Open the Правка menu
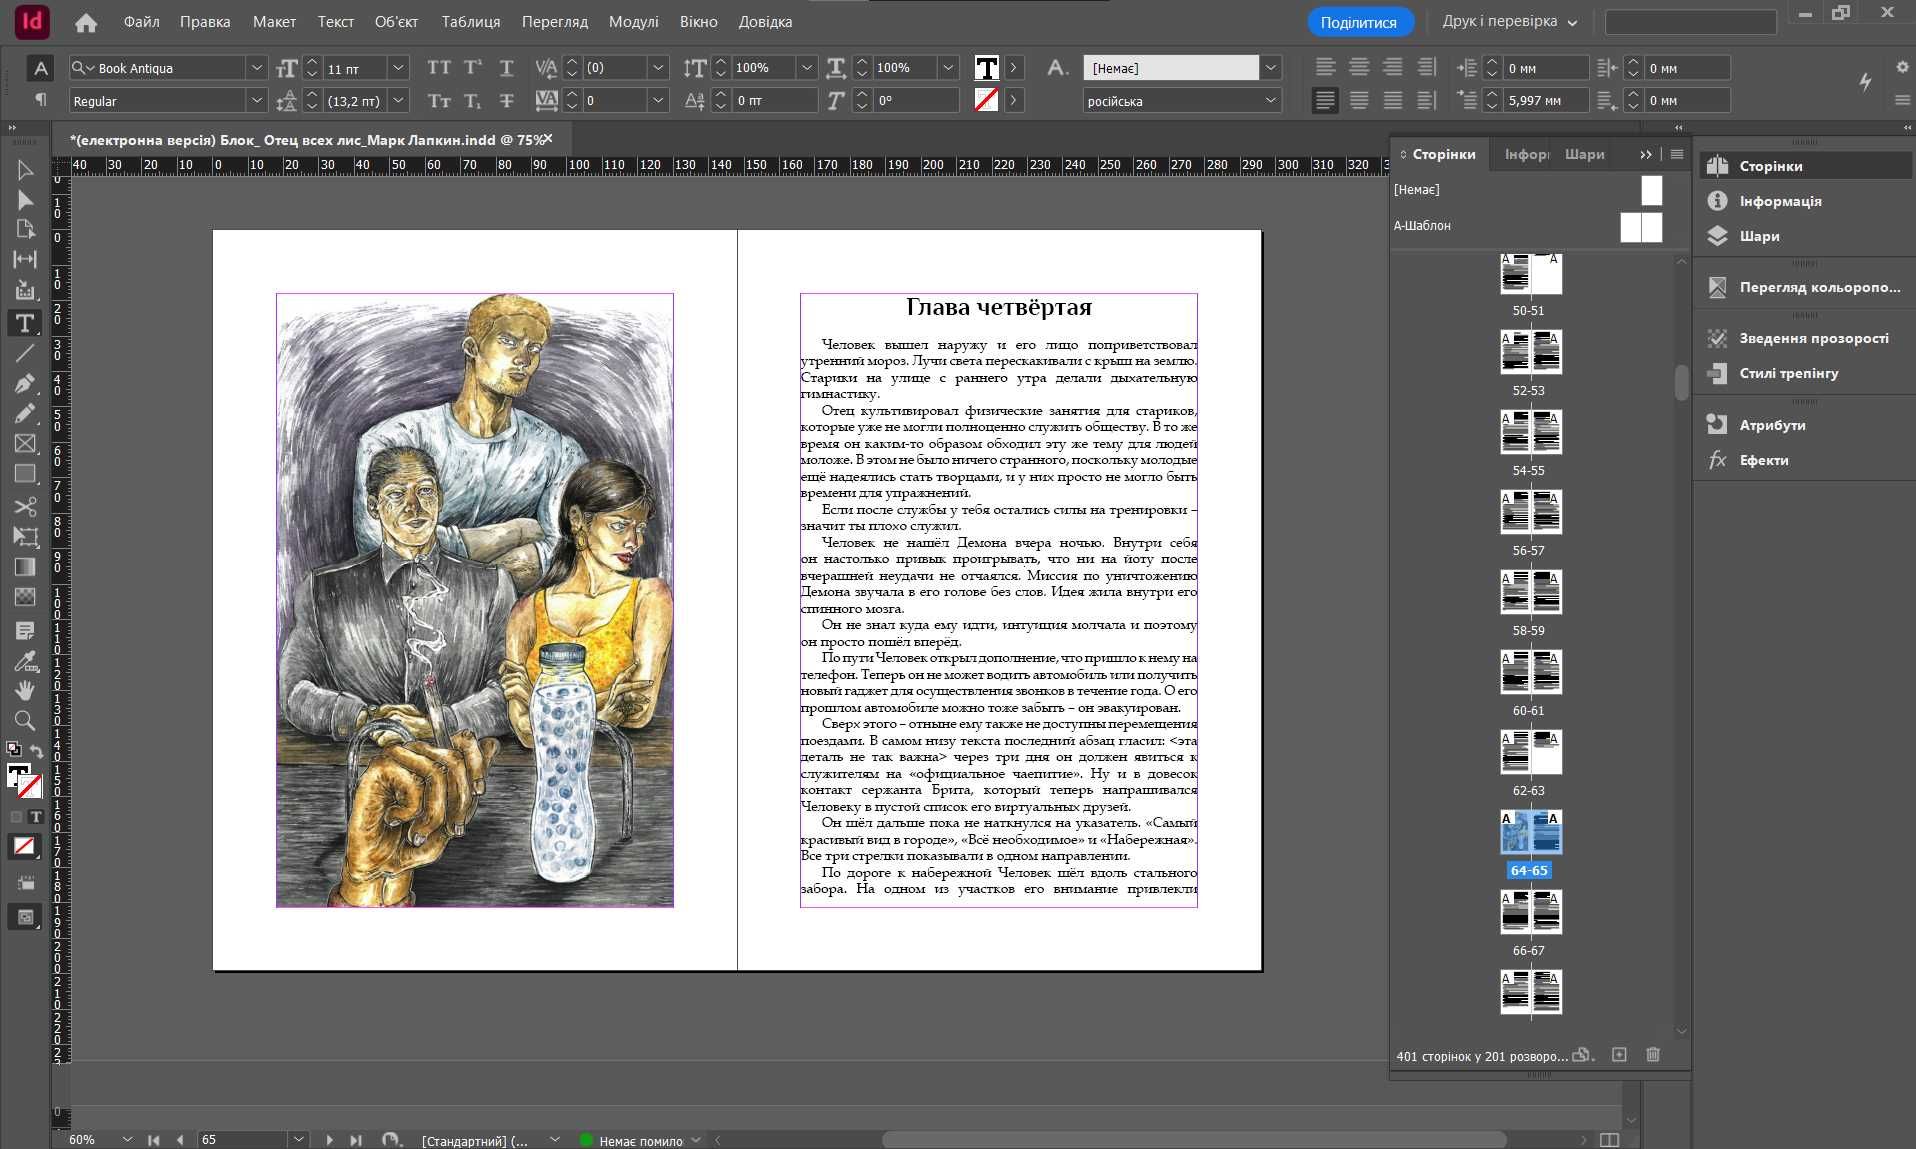This screenshot has height=1149, width=1916. coord(205,21)
